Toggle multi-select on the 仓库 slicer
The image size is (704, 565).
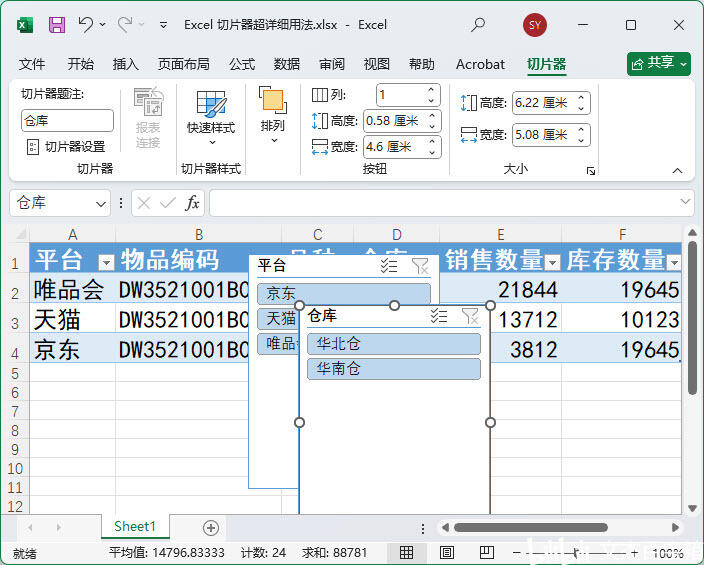439,316
